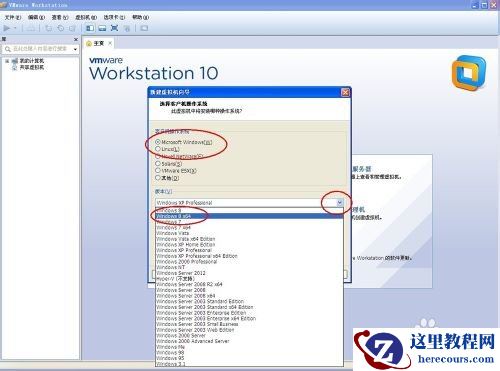The width and height of the screenshot is (500, 371).
Task: Choose Windows 7 from version list
Action: point(249,222)
